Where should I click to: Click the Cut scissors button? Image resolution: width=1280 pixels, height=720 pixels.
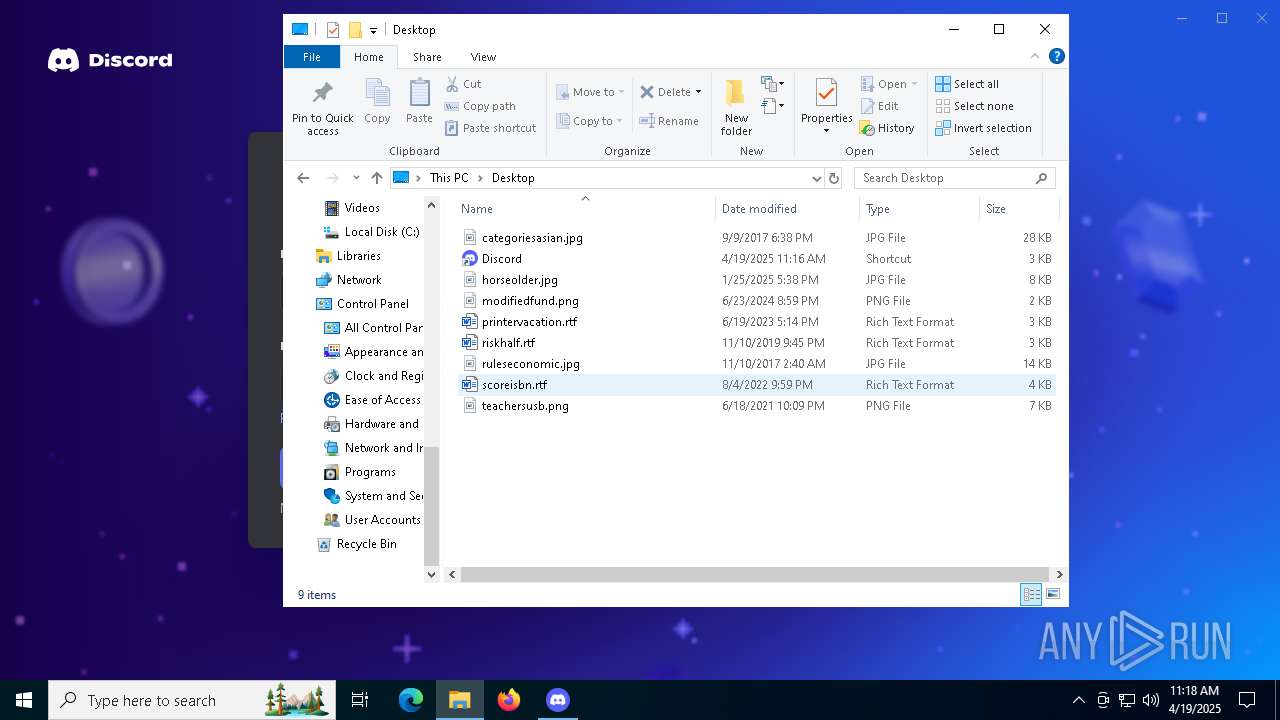tap(464, 84)
